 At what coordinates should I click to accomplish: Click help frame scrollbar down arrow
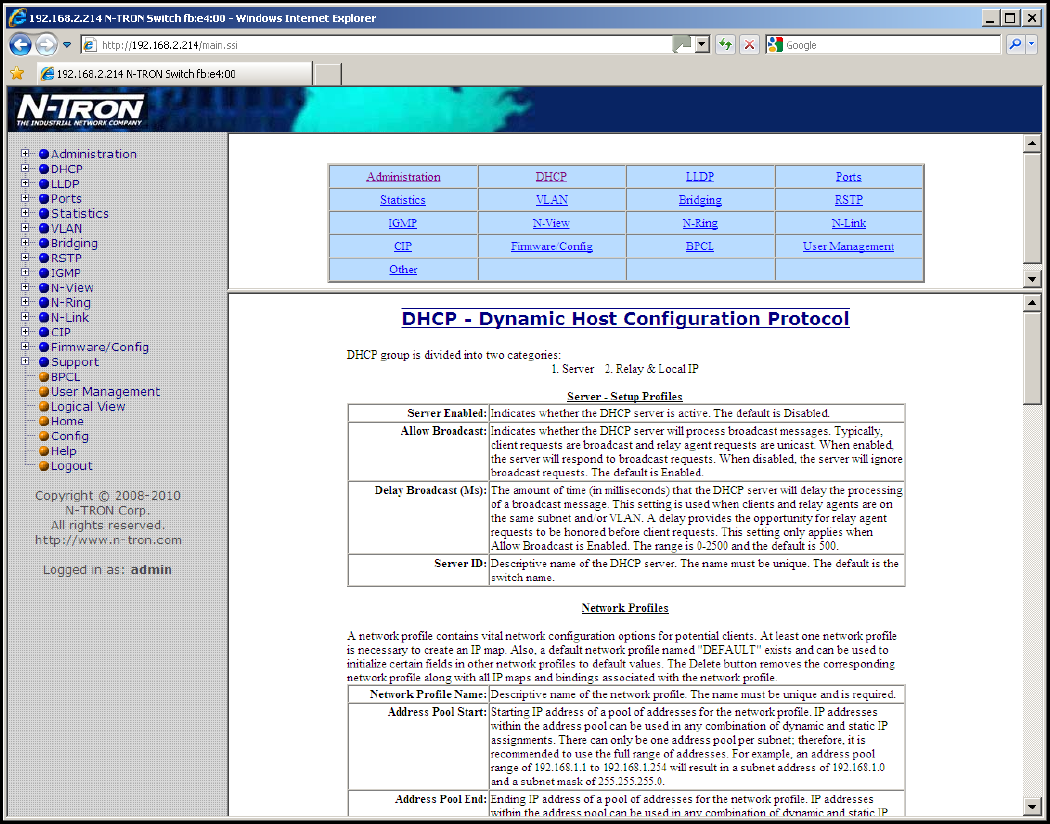(x=1032, y=806)
